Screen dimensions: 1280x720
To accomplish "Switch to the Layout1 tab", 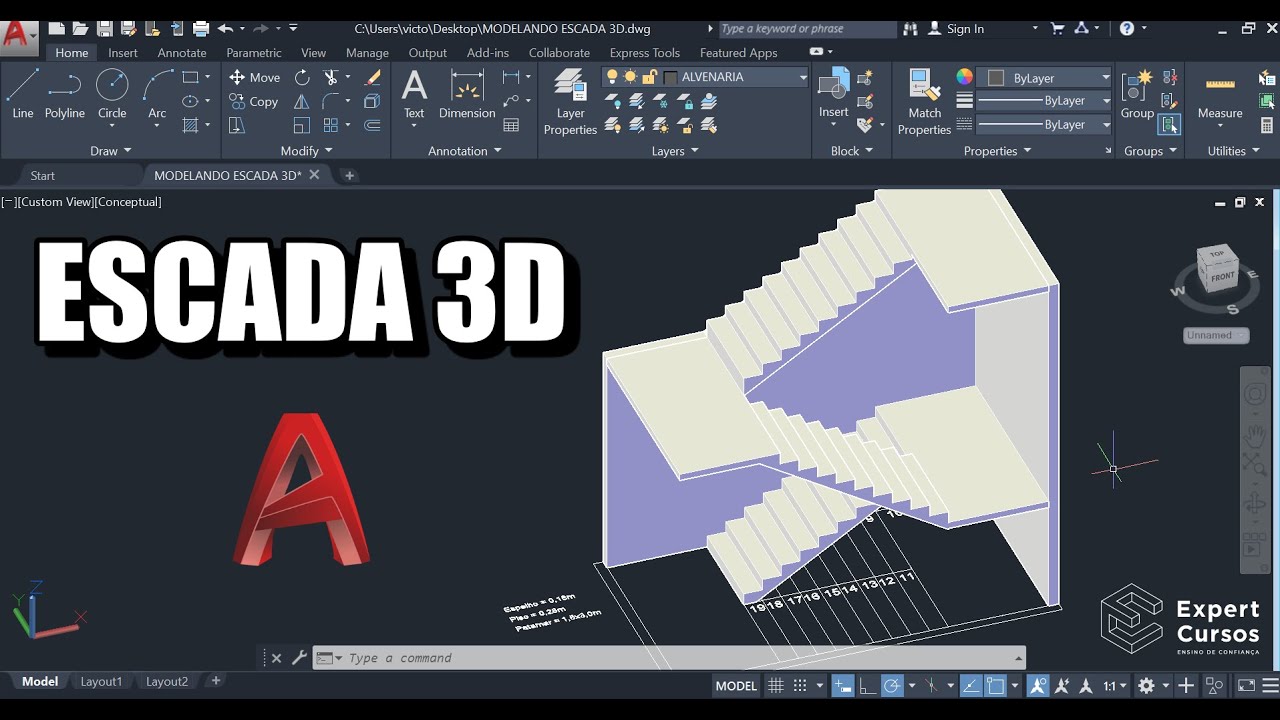I will pyautogui.click(x=101, y=681).
